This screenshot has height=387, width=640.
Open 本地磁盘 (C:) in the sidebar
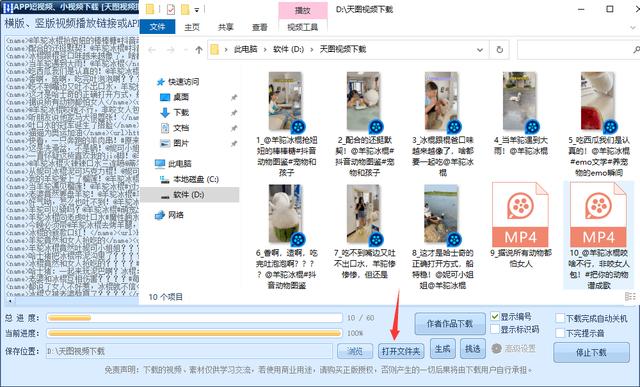(x=195, y=179)
